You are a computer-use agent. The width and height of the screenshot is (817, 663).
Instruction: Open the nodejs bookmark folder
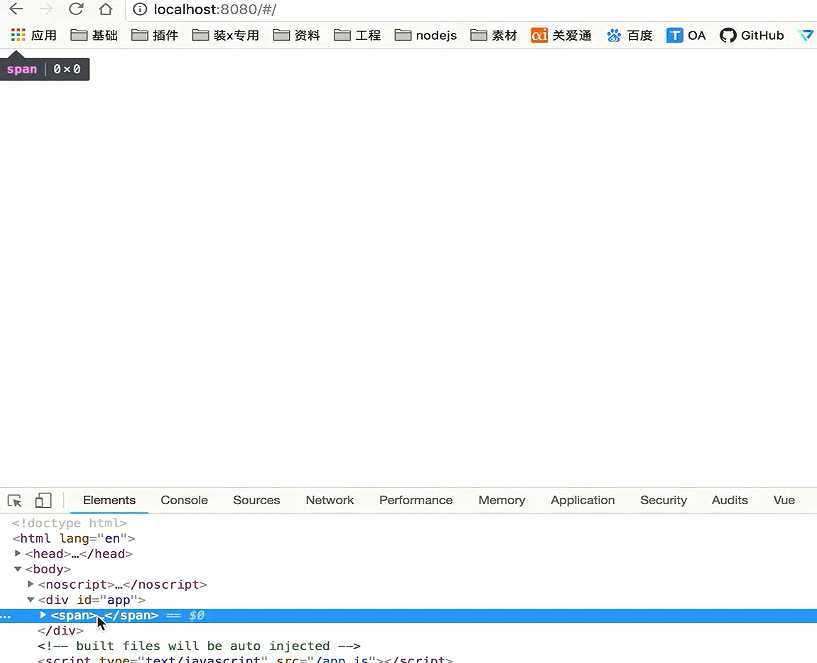[x=426, y=35]
